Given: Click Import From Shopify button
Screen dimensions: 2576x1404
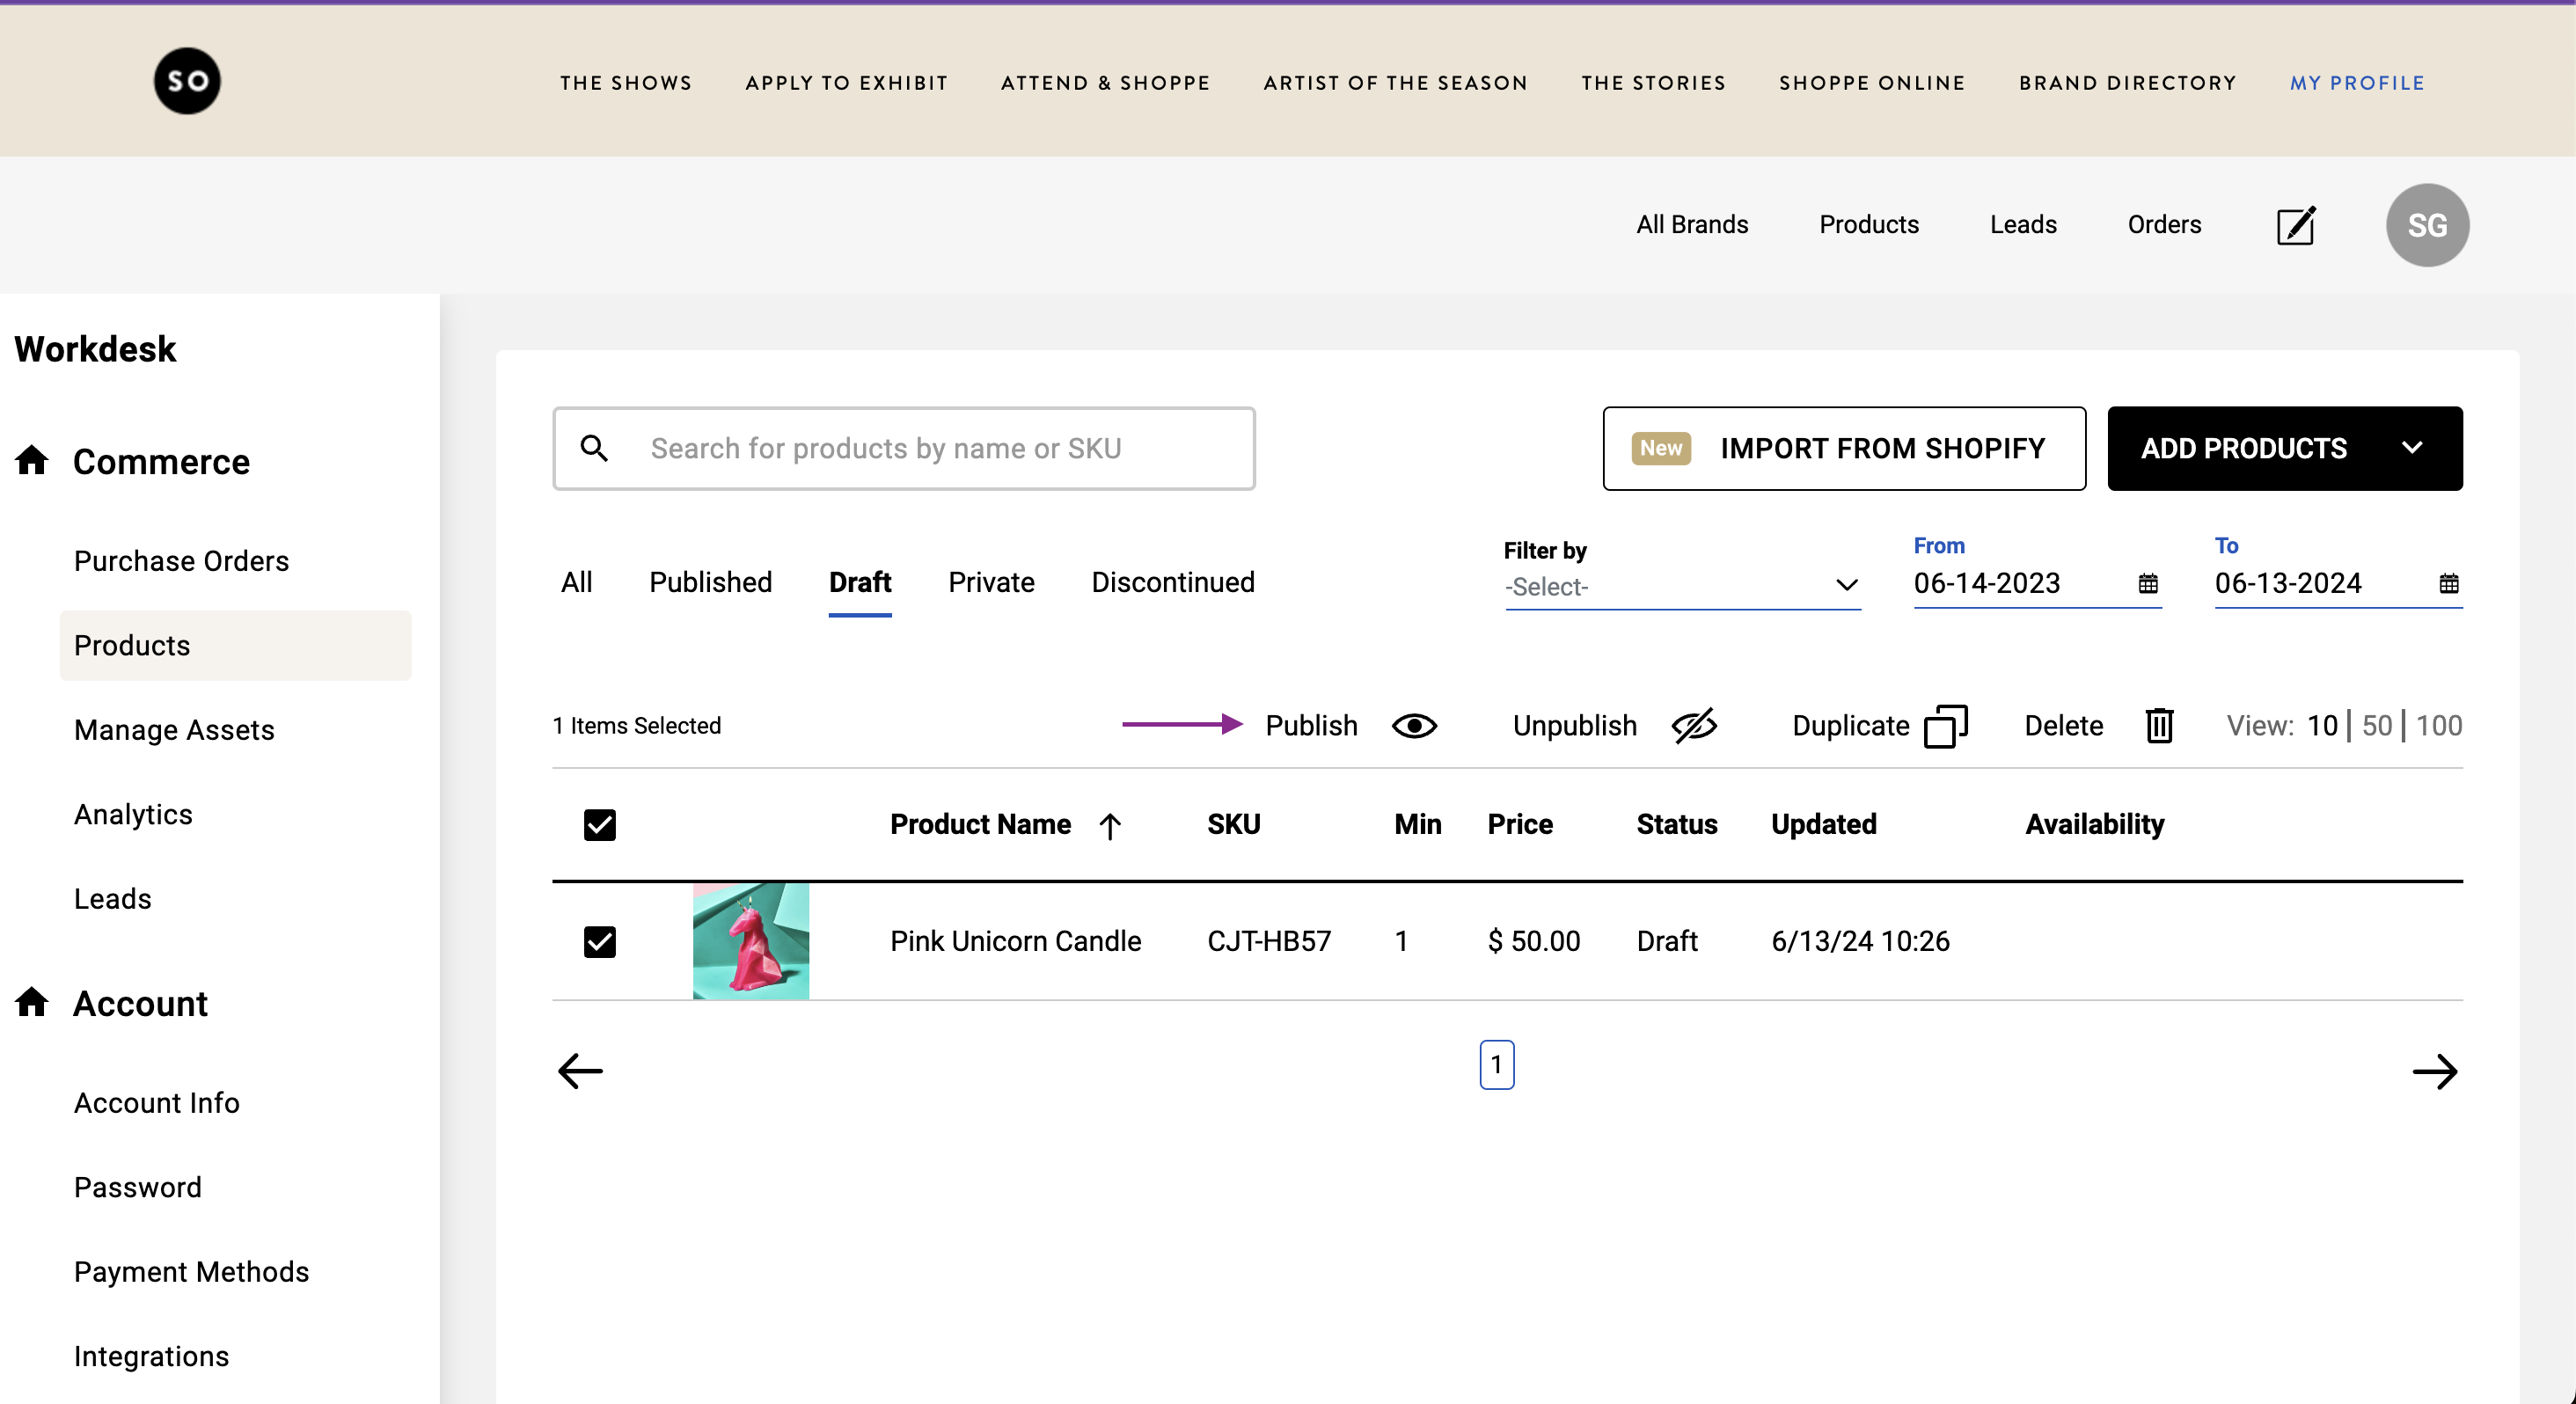Looking at the screenshot, I should (x=1843, y=448).
